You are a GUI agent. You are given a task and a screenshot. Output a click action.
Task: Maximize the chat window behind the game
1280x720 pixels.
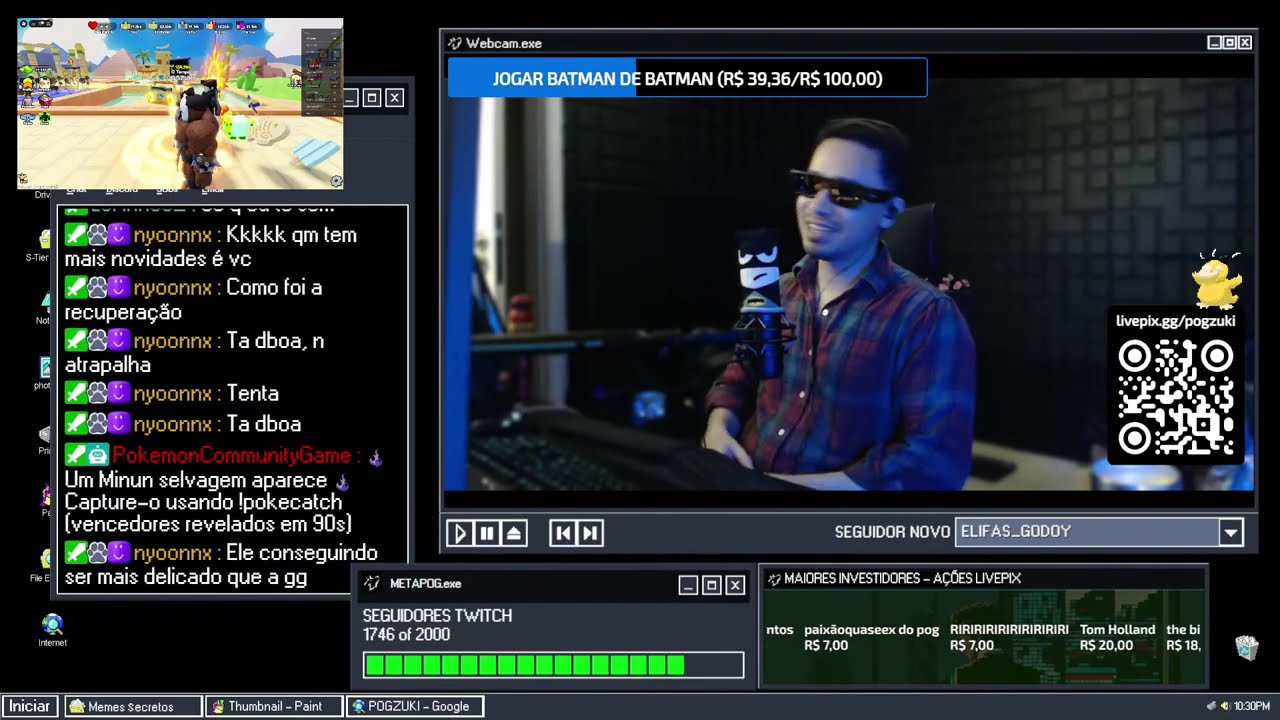tap(372, 97)
